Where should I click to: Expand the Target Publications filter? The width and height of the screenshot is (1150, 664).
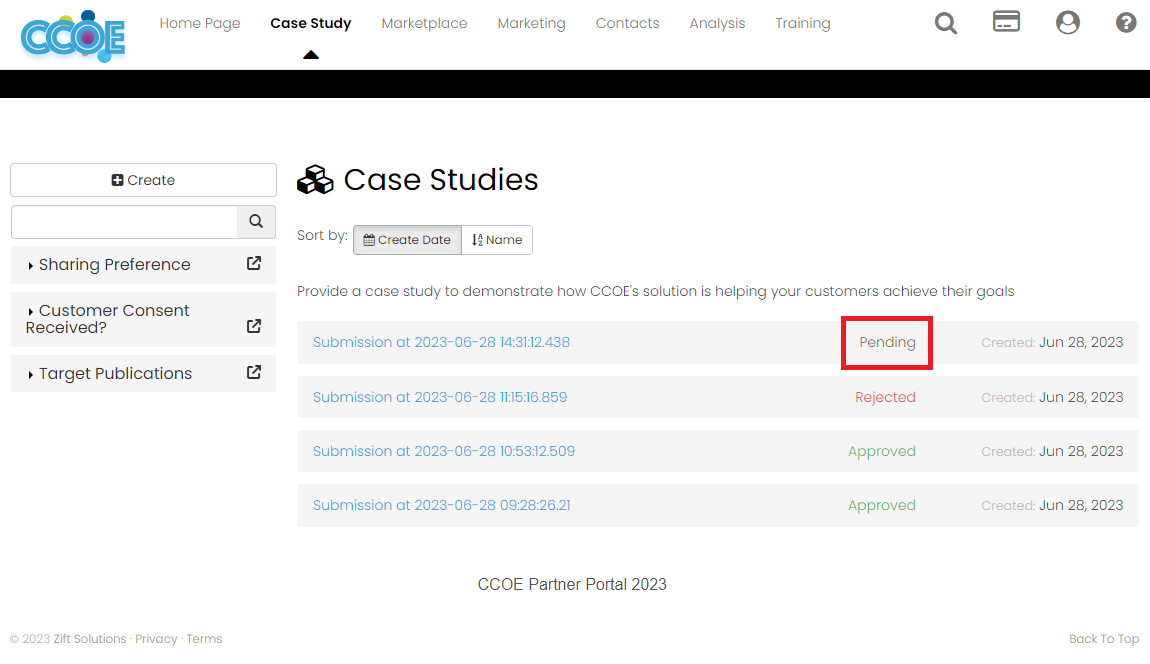coord(115,374)
